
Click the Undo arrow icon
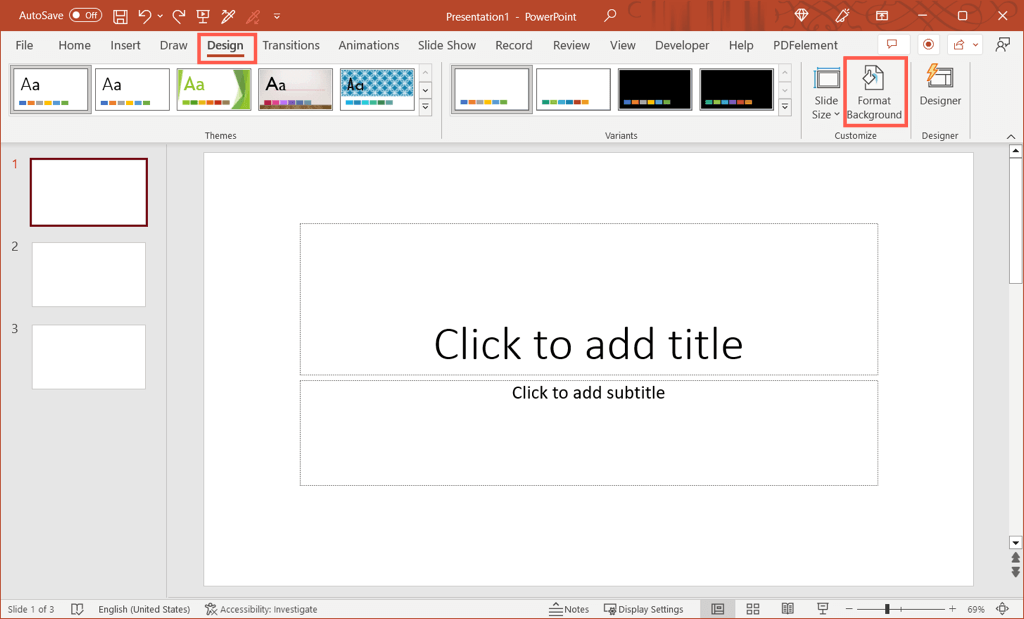pyautogui.click(x=145, y=16)
